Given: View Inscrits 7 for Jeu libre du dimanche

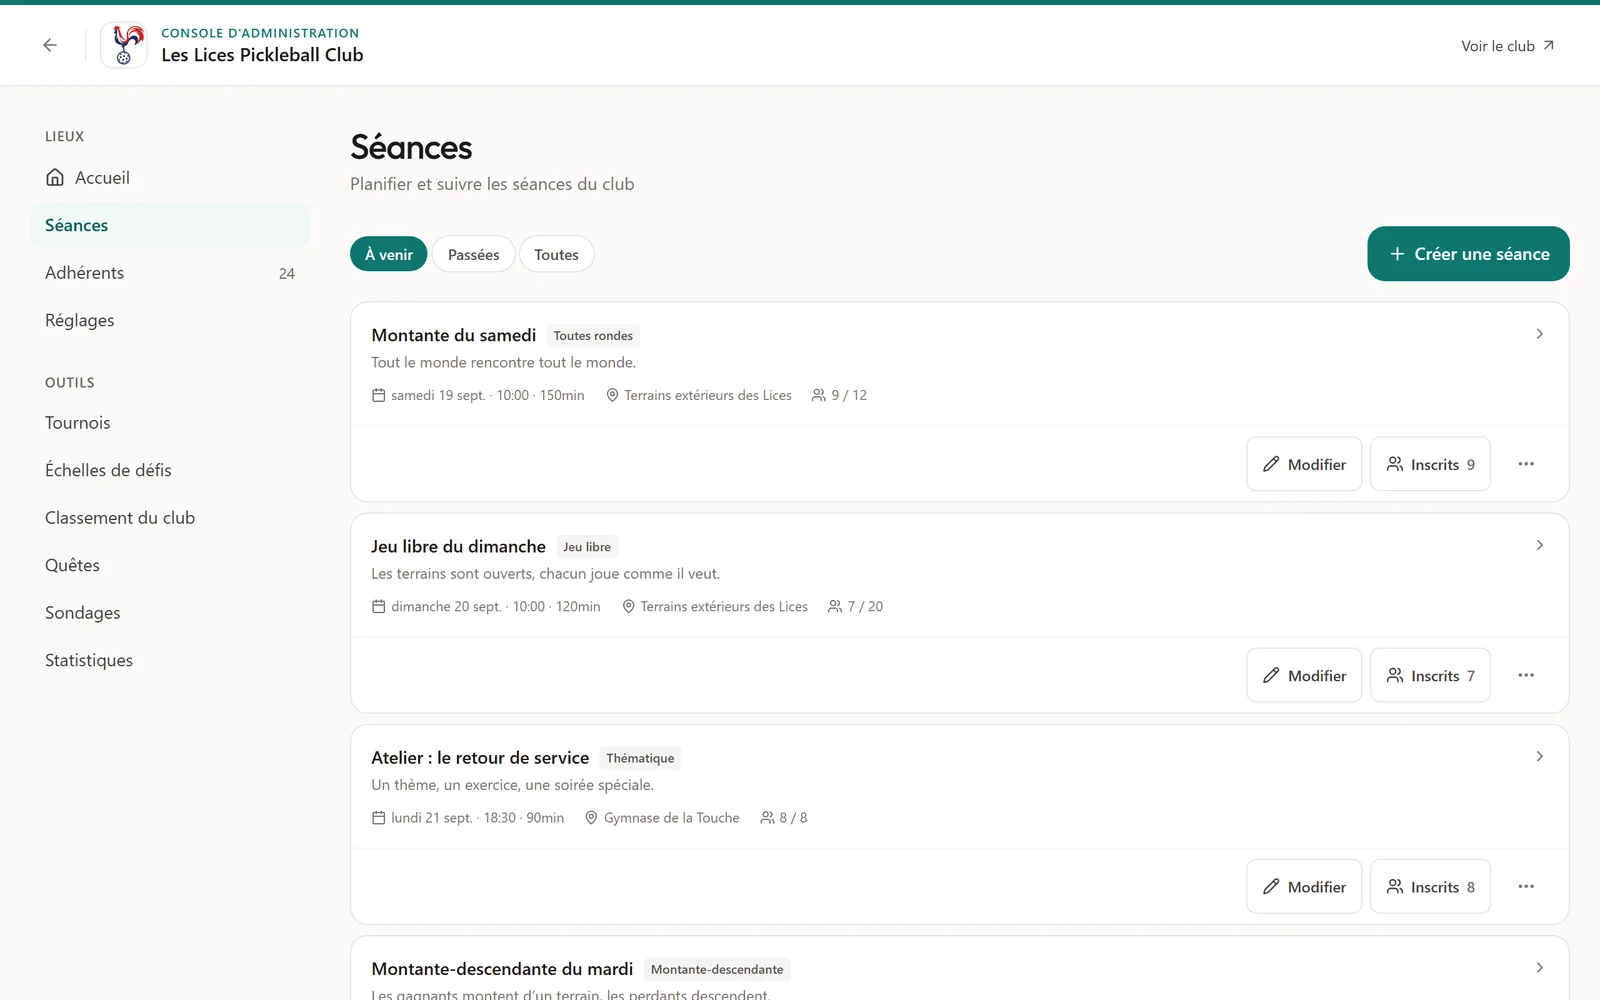Looking at the screenshot, I should (1430, 675).
